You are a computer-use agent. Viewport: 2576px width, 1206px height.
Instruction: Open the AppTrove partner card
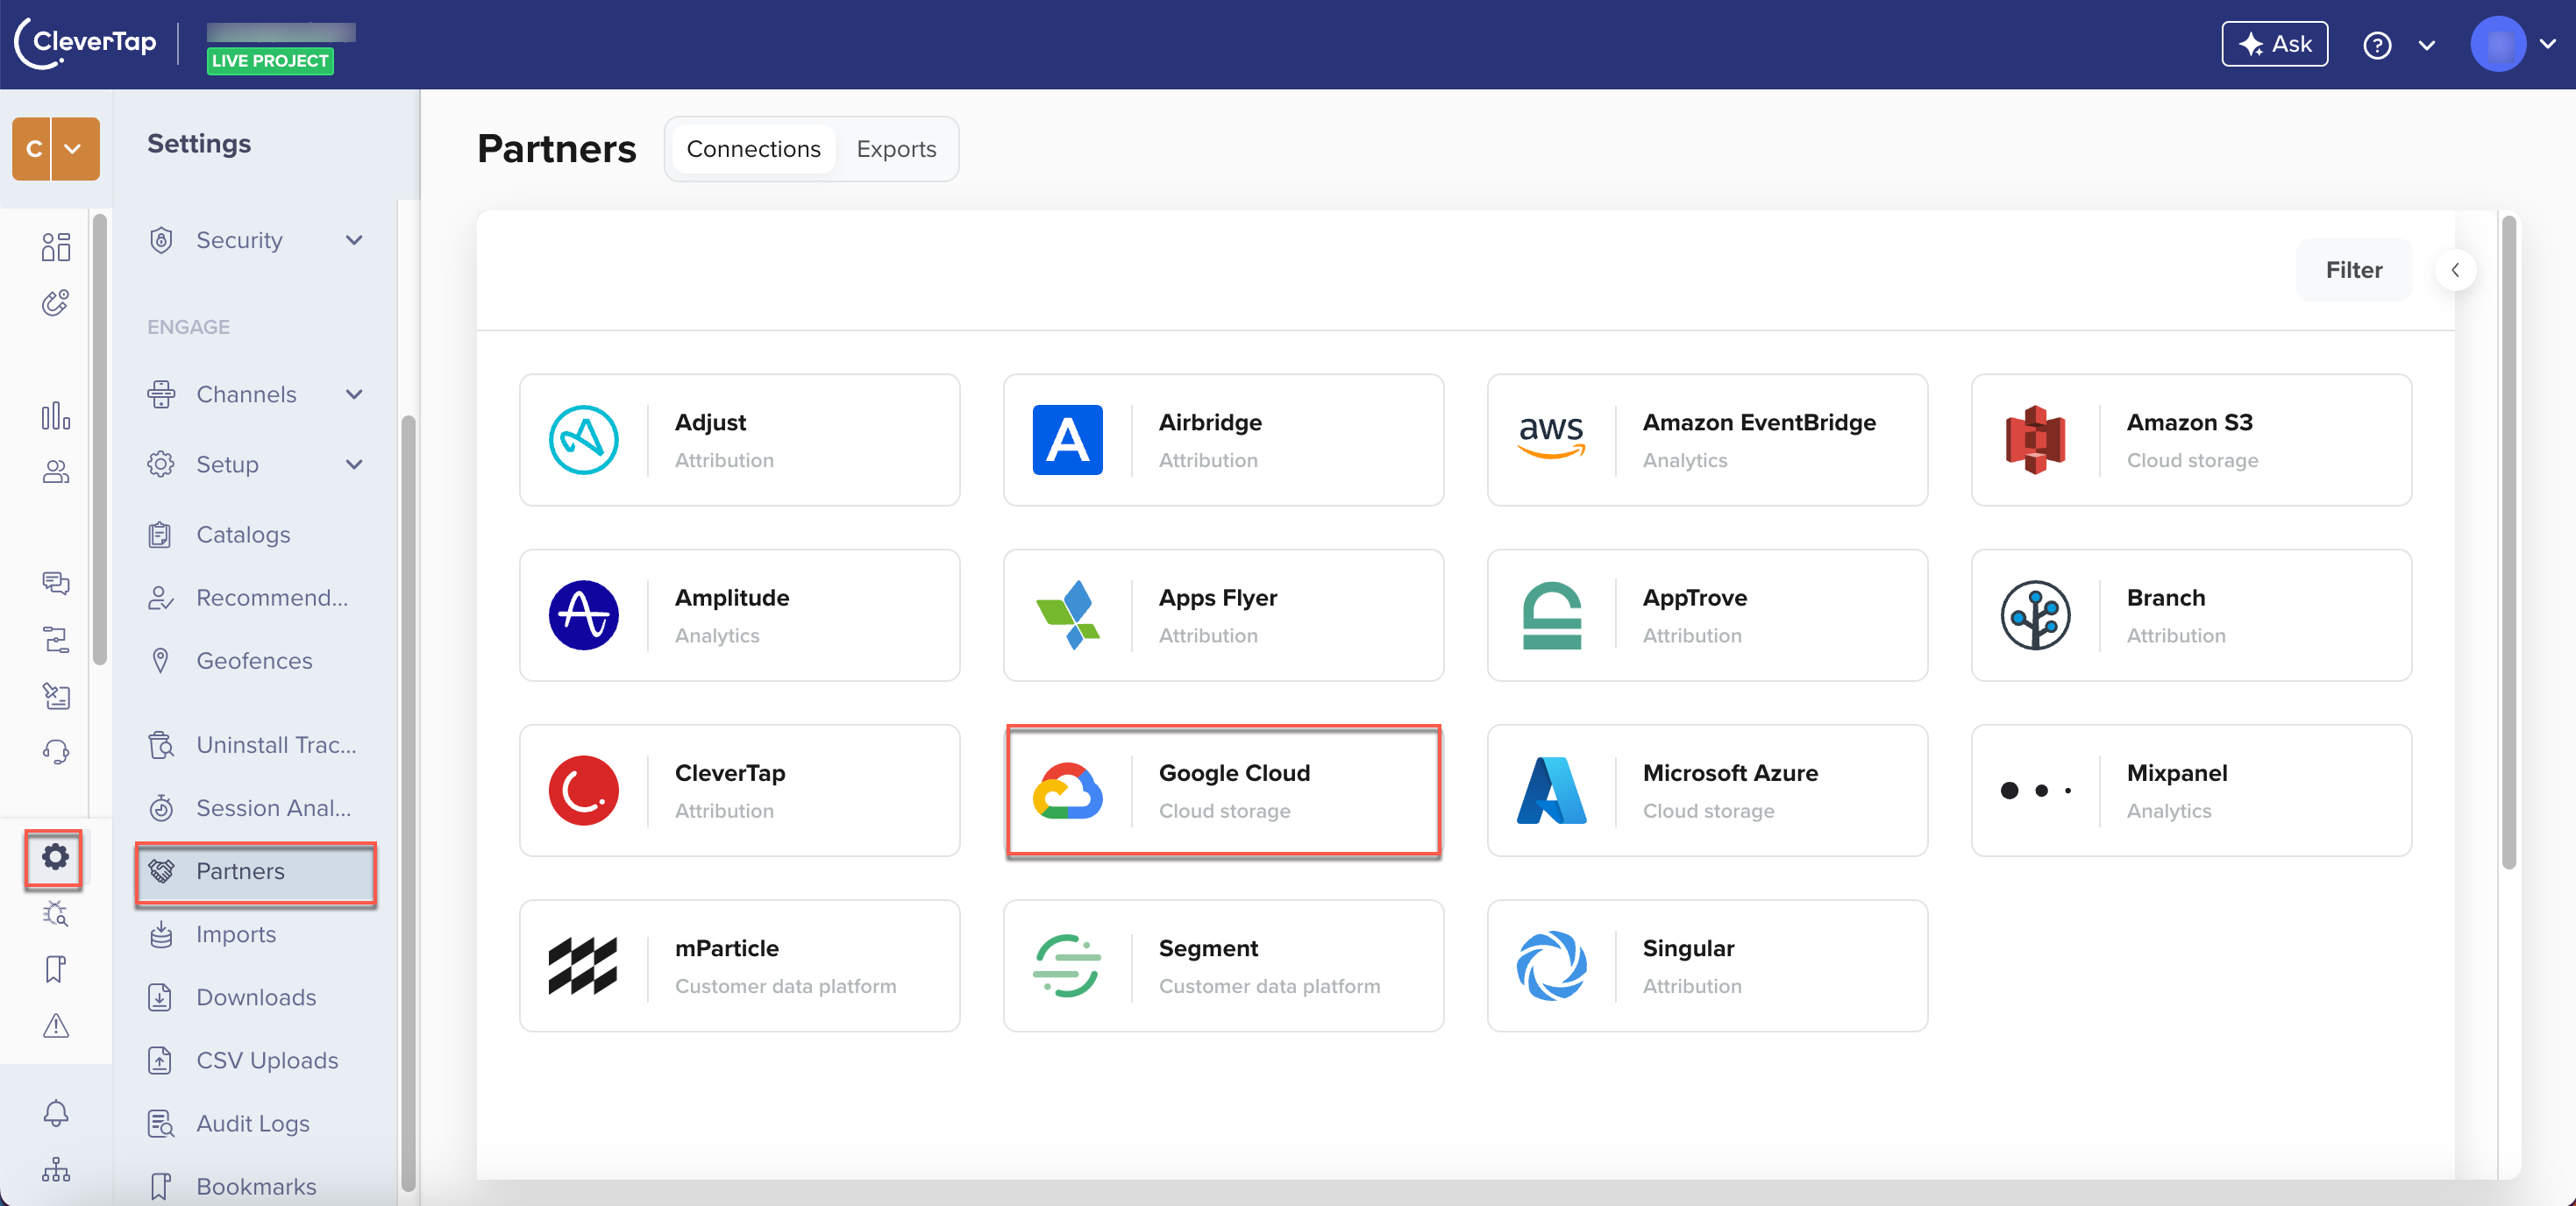pyautogui.click(x=1706, y=615)
